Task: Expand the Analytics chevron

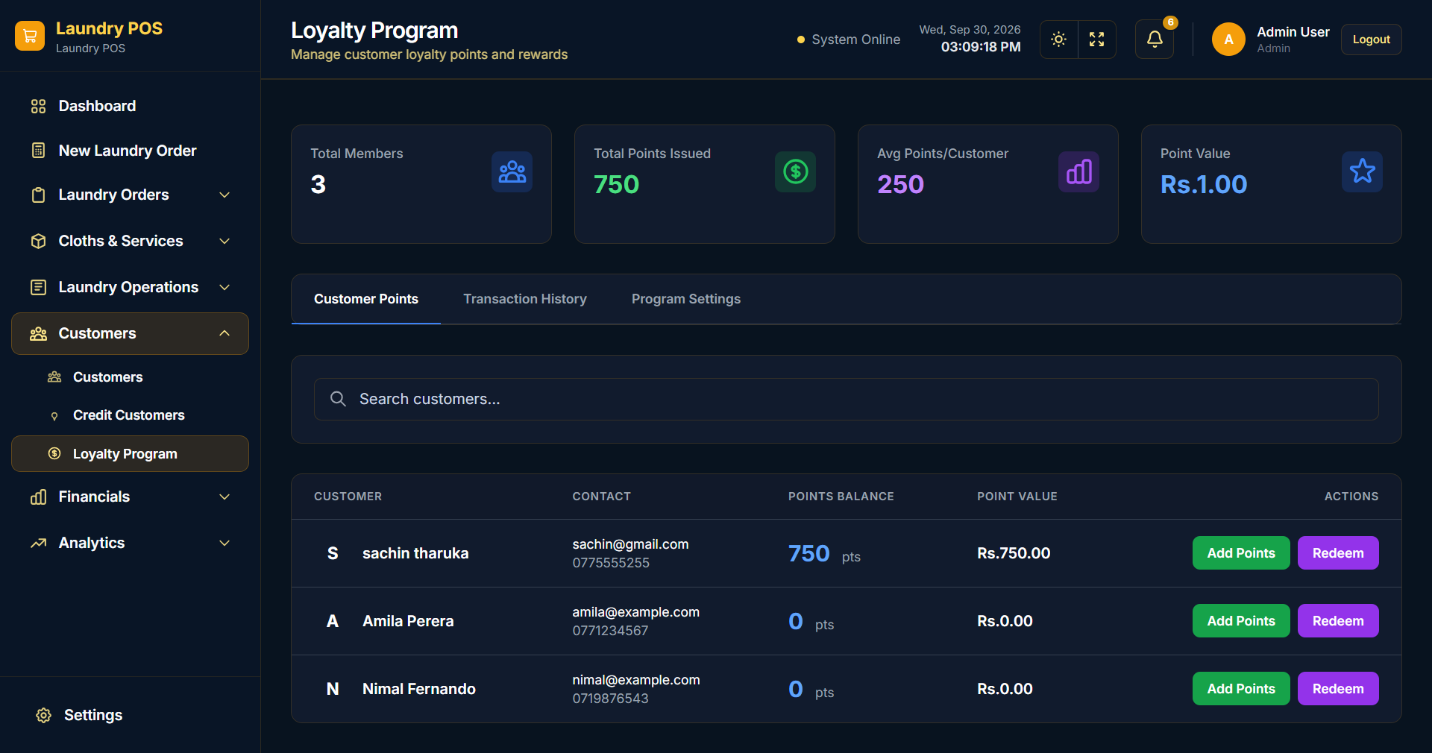Action: 225,543
